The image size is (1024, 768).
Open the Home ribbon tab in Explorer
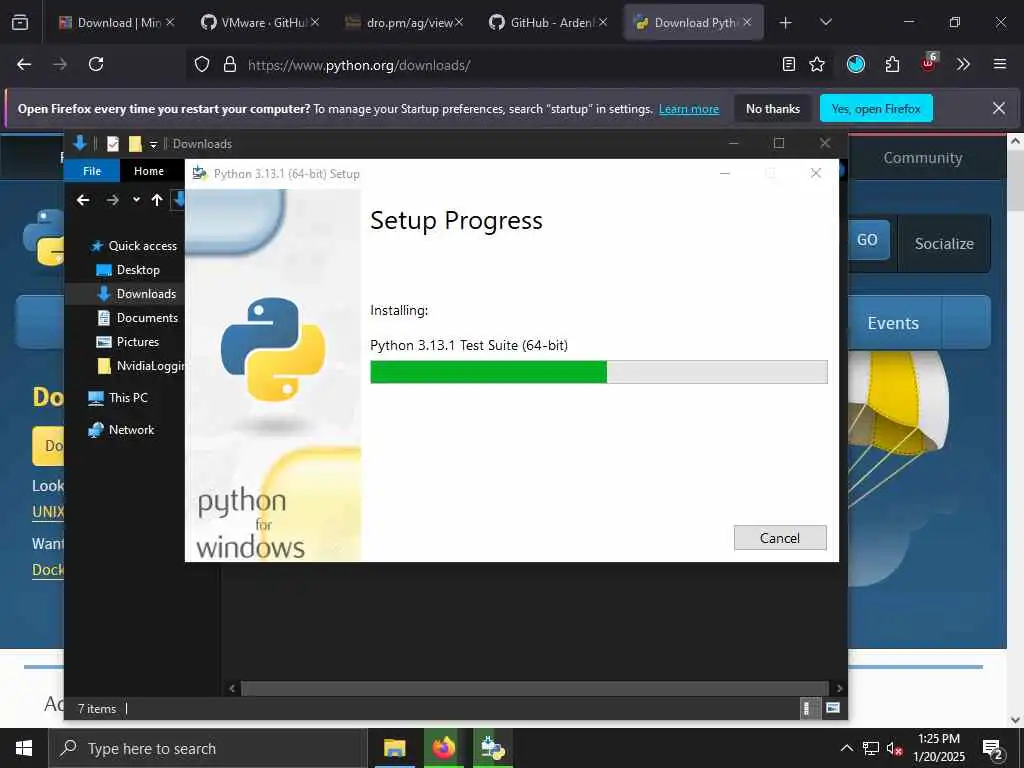coord(149,171)
